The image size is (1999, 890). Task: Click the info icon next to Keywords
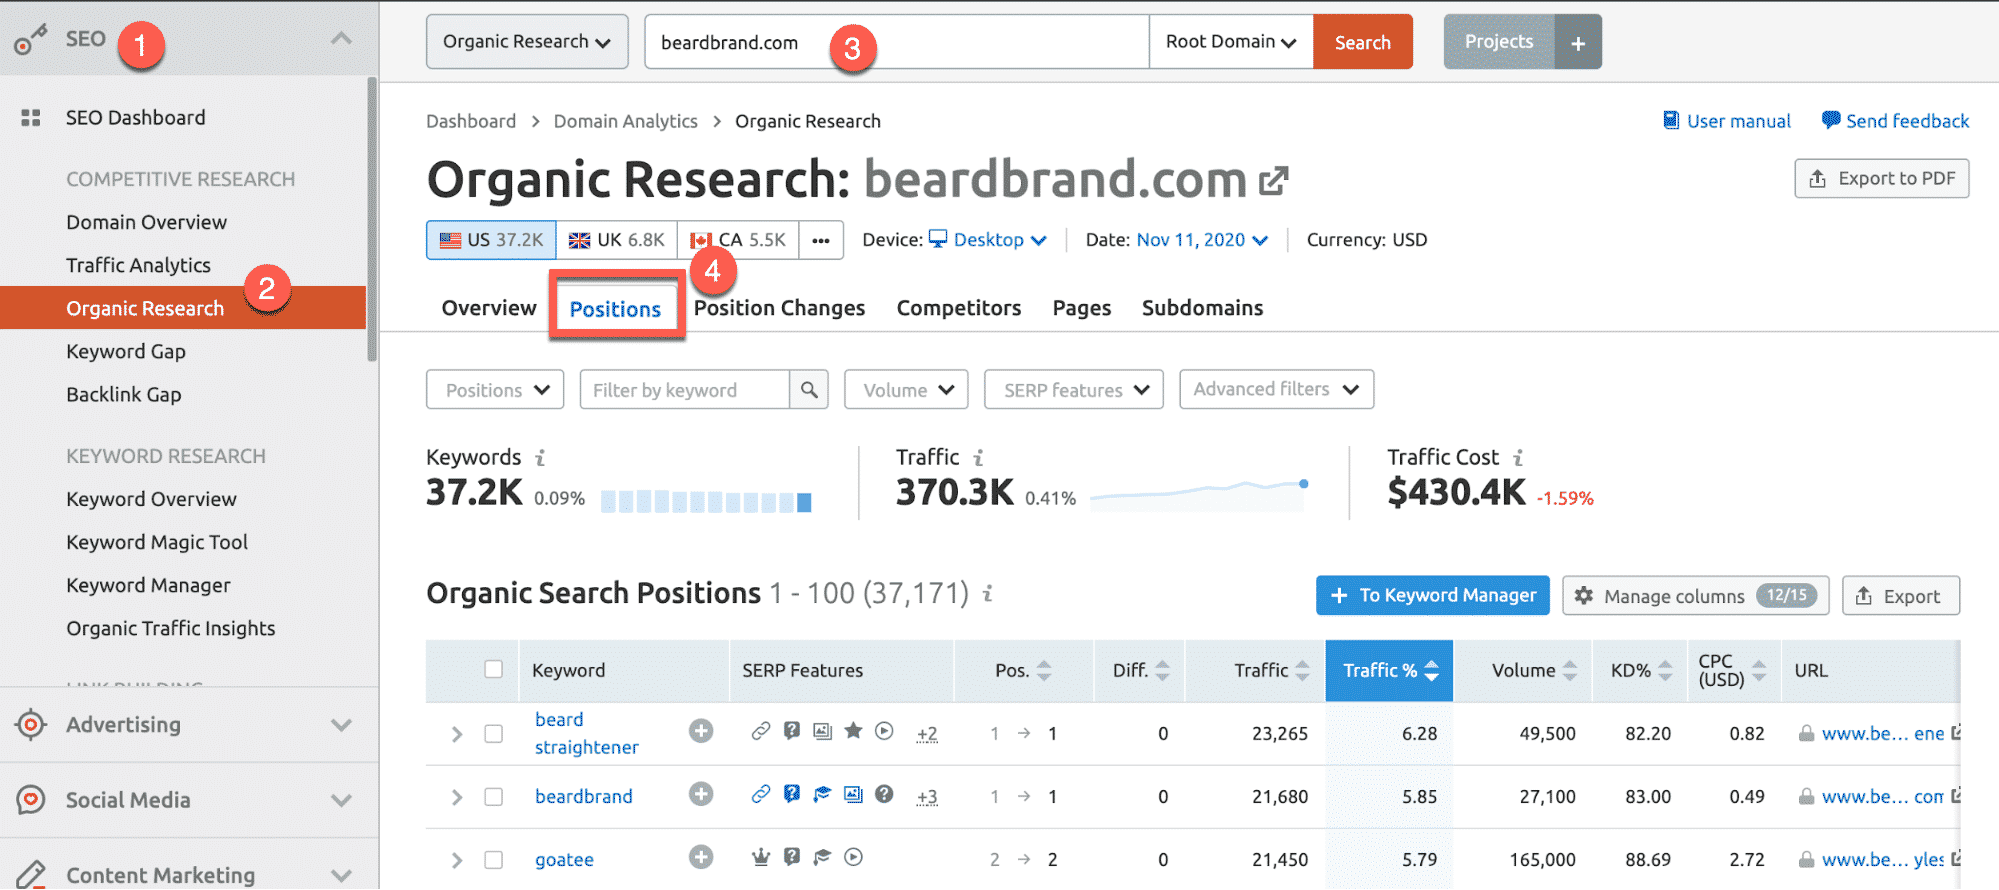pyautogui.click(x=540, y=458)
